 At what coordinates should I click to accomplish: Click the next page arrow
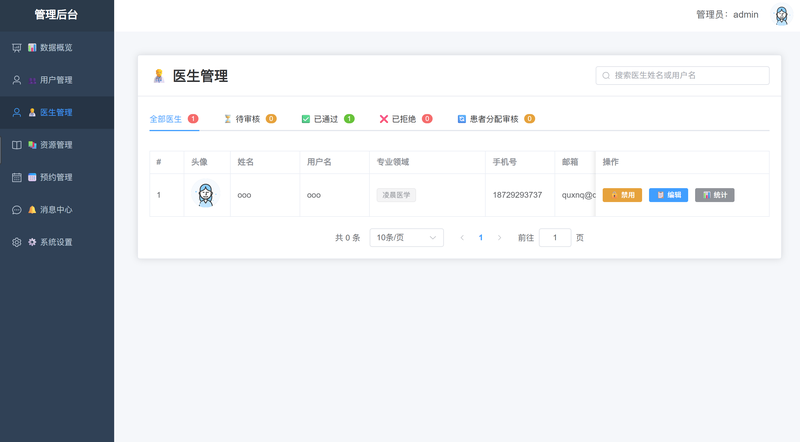pyautogui.click(x=499, y=237)
